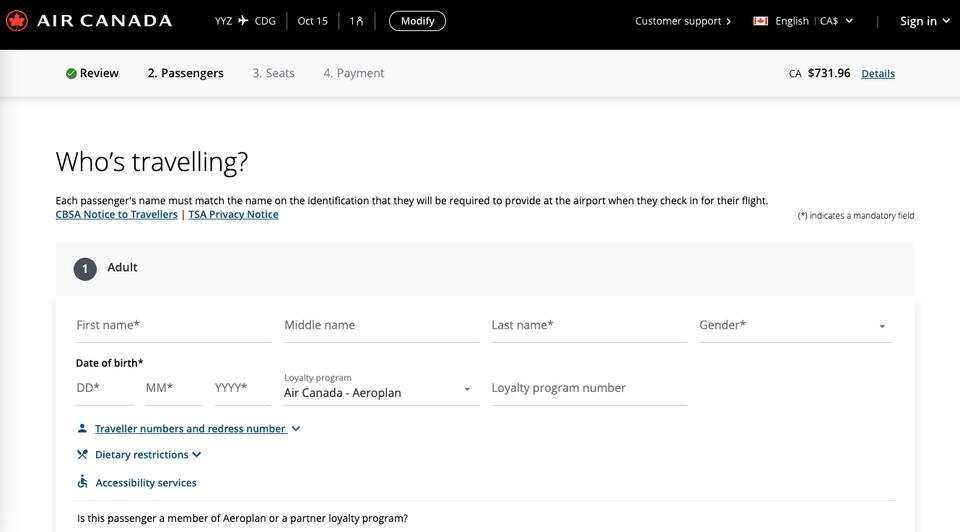Click the Canadian flag icon
Viewport: 960px width, 532px height.
click(760, 21)
